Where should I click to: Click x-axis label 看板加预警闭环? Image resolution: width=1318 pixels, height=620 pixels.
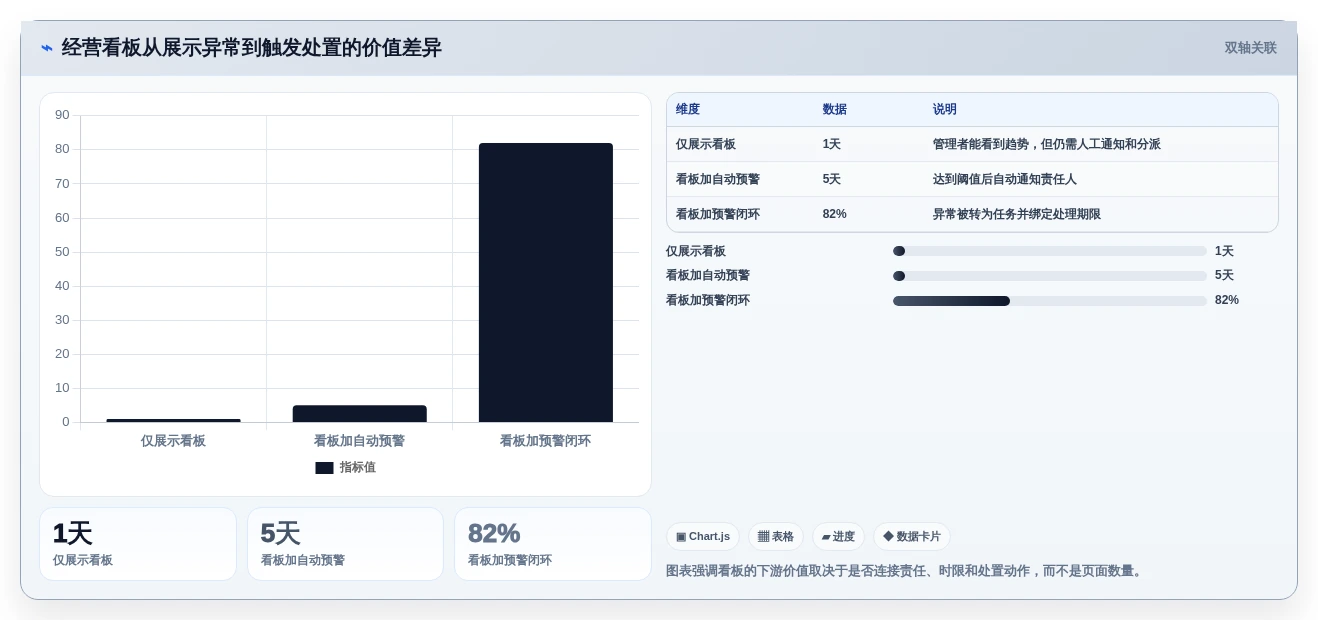[546, 441]
